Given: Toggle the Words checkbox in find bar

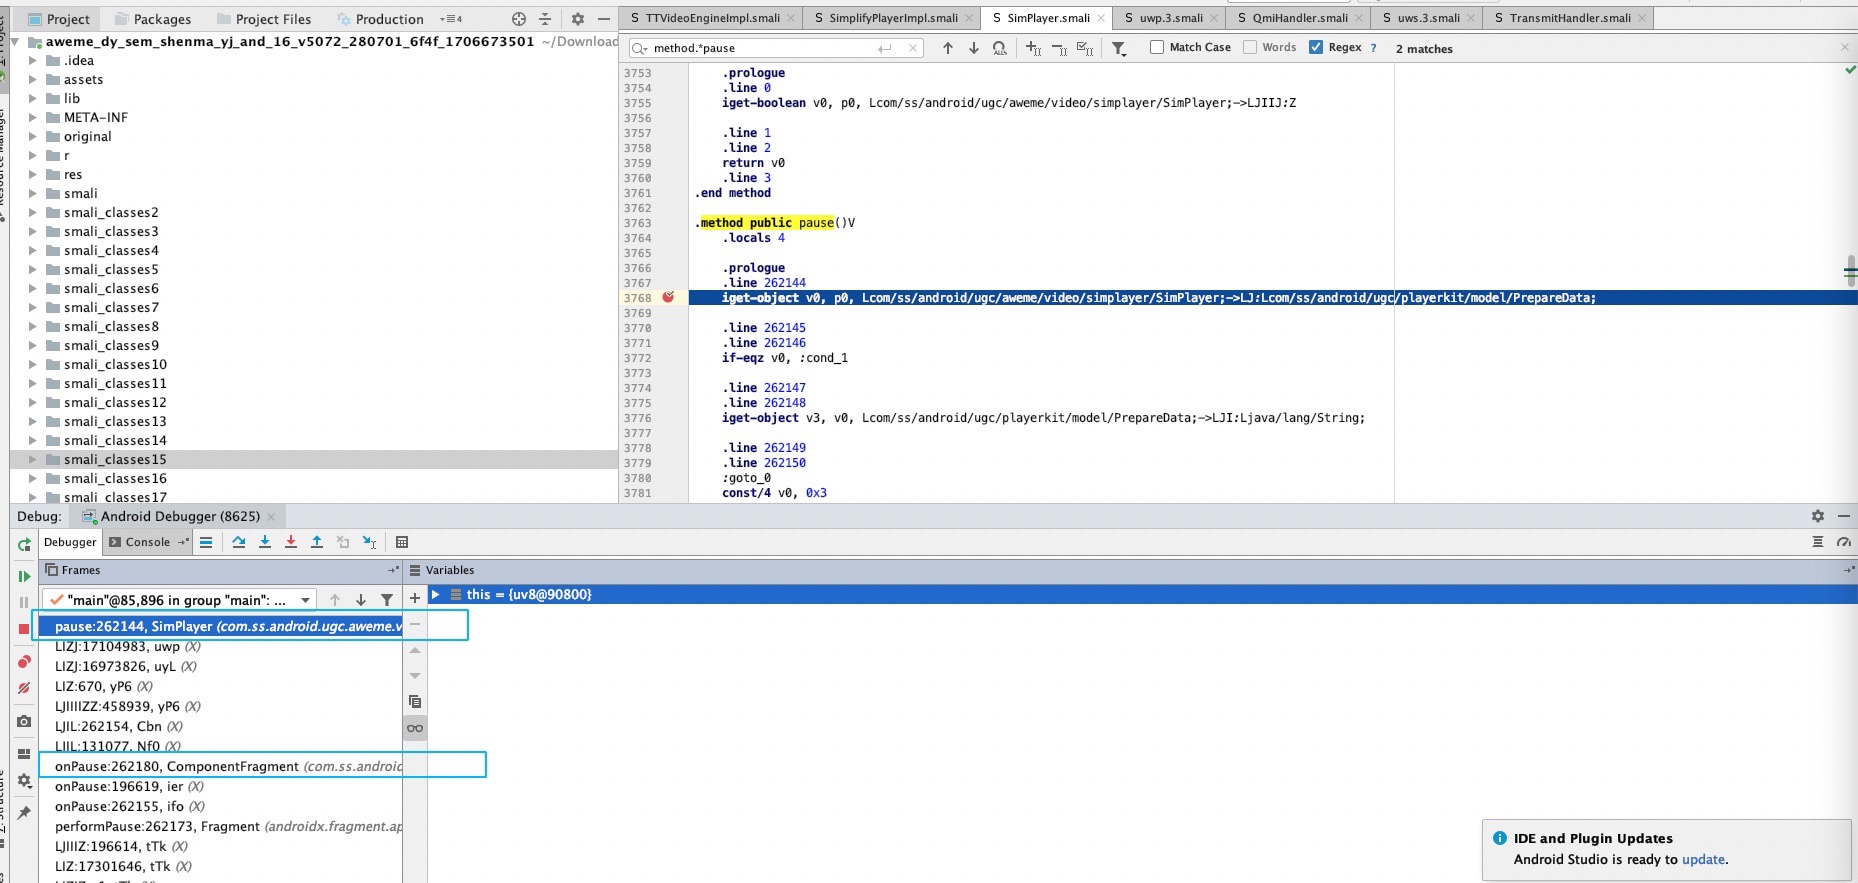Looking at the screenshot, I should [1250, 47].
